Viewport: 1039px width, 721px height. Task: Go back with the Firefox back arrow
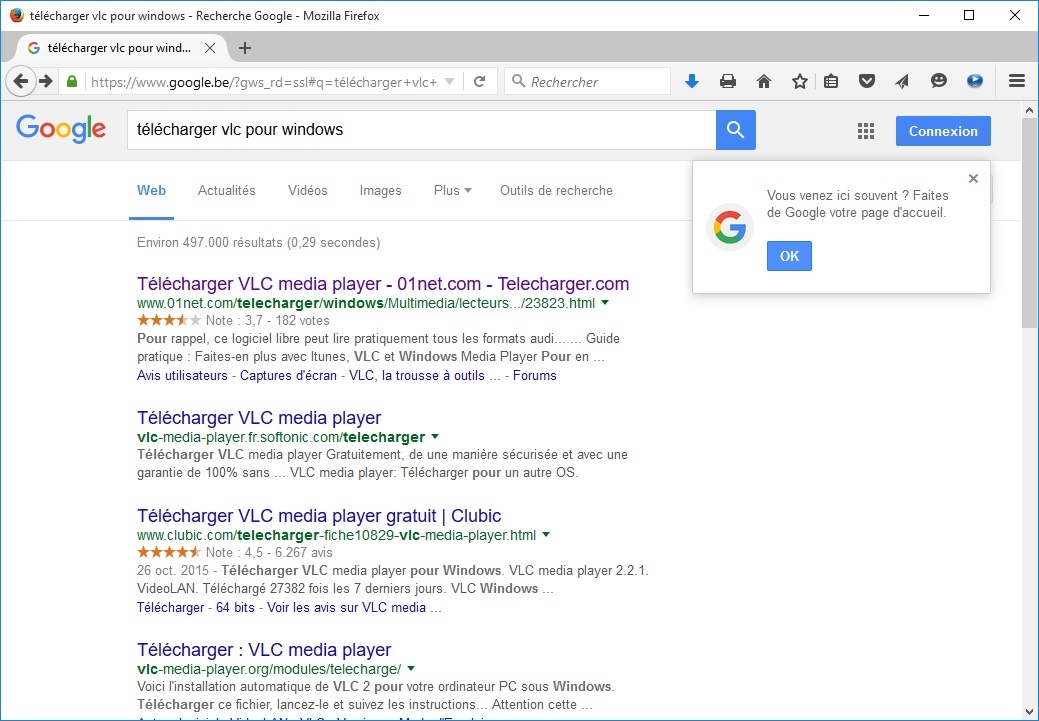21,82
